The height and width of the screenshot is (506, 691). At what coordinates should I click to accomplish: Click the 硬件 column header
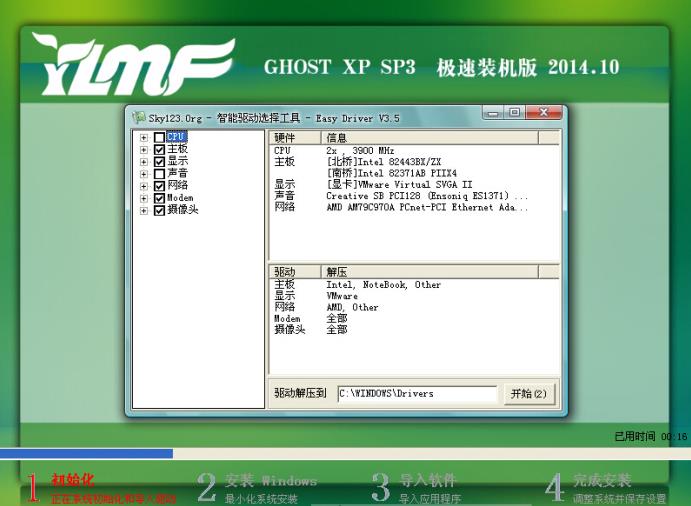click(x=294, y=138)
